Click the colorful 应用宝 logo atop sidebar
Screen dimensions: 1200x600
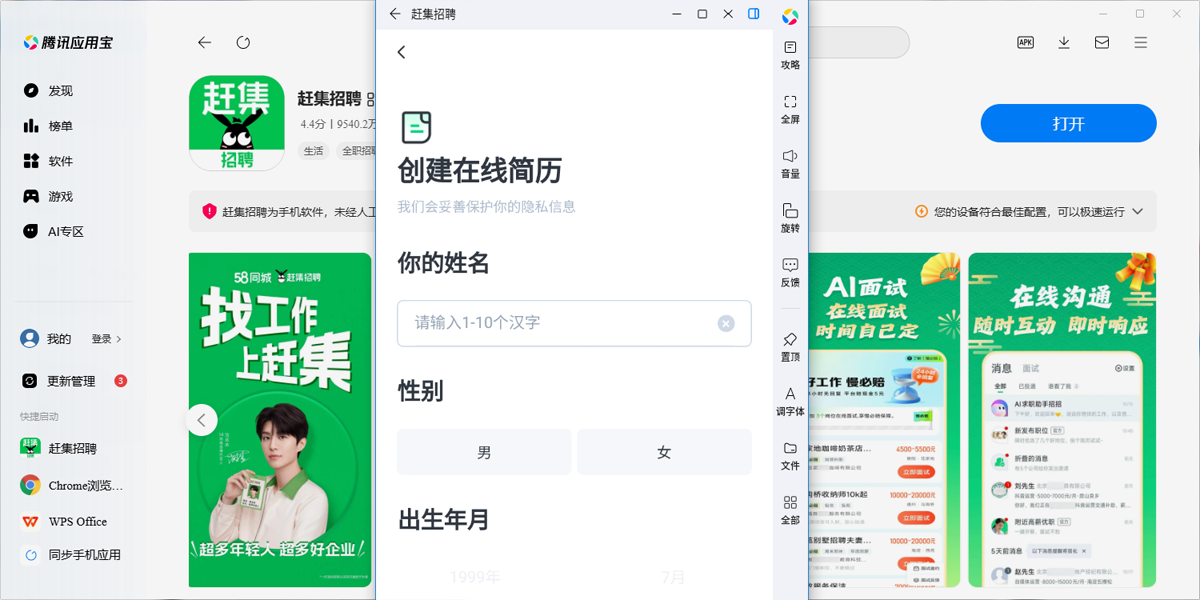[x=790, y=16]
